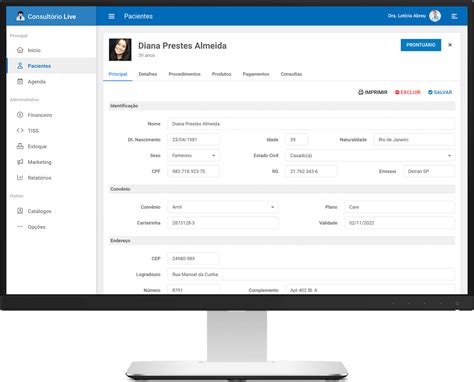The image size is (474, 382).
Task: Switch to the Principal tab
Action: [118, 74]
